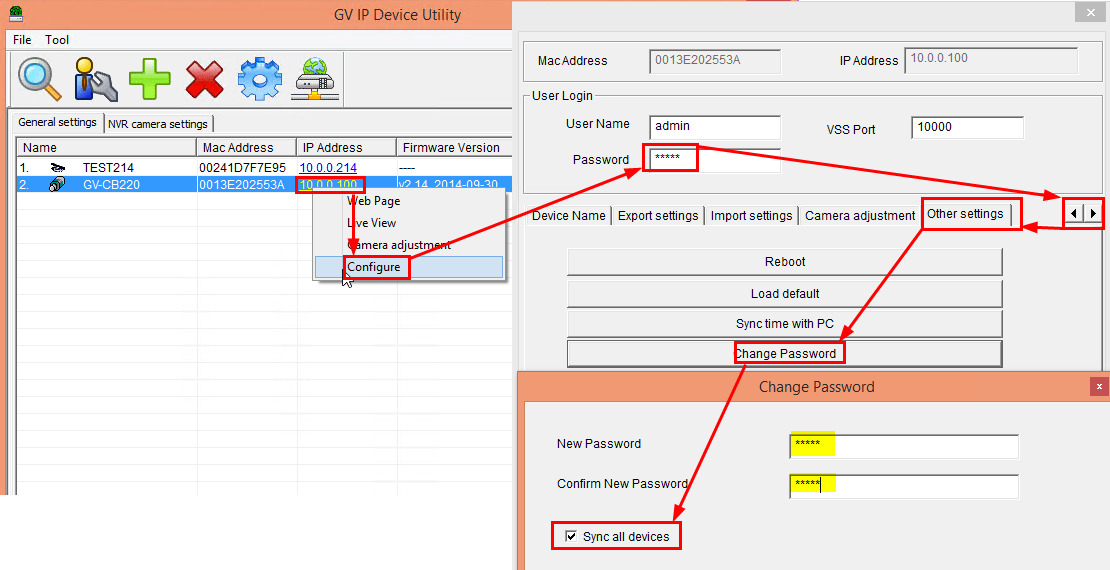Focus the Confirm New Password field
This screenshot has height=570, width=1110.
(x=904, y=486)
